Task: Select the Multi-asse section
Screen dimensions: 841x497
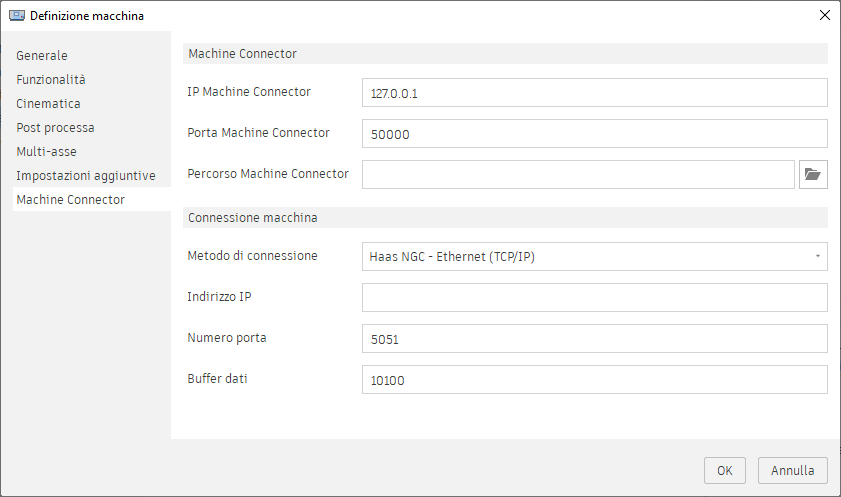Action: point(46,152)
